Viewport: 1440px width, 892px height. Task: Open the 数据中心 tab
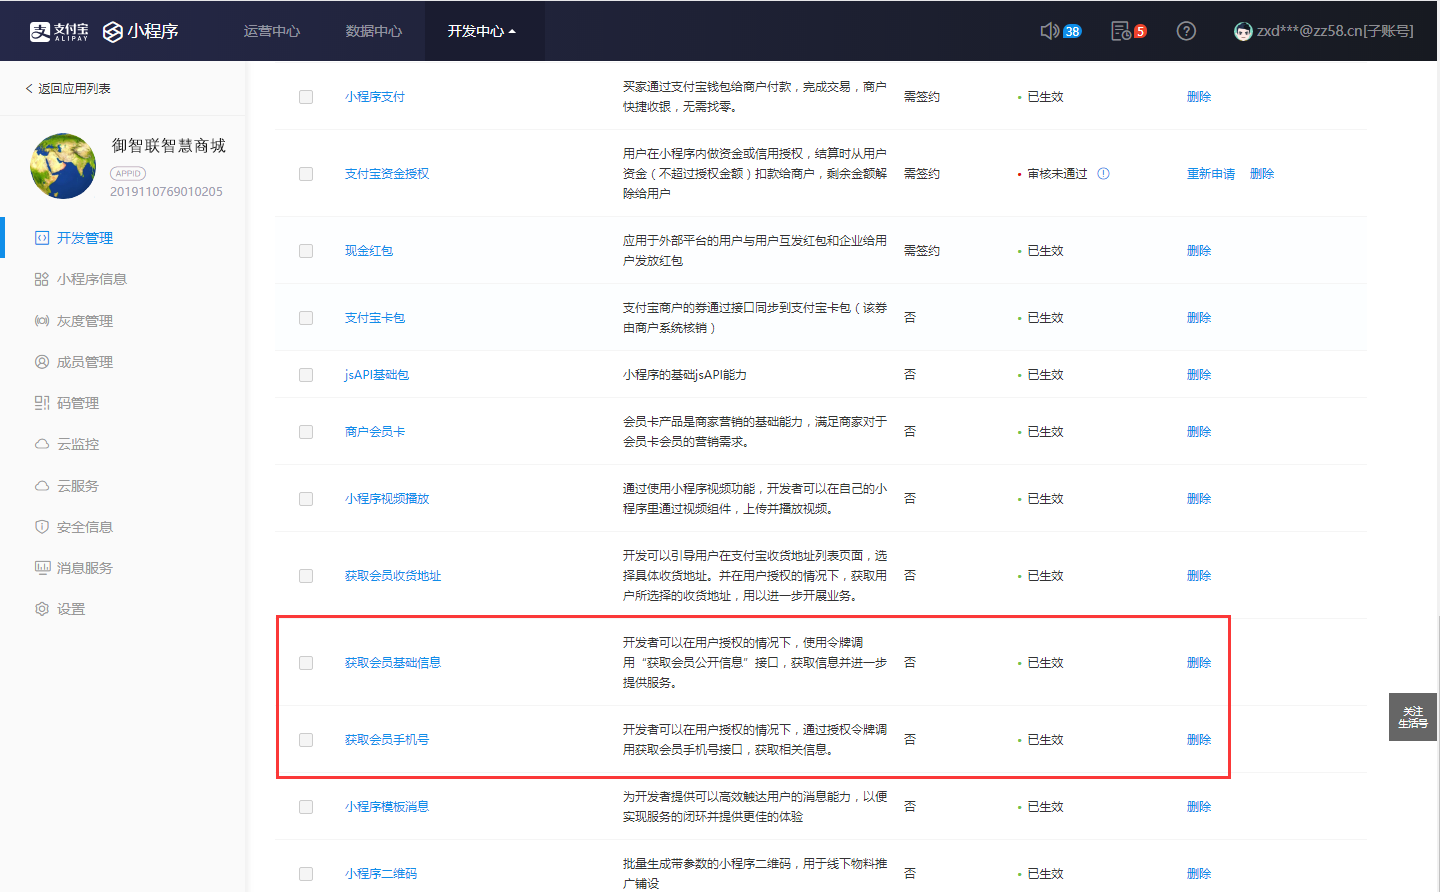pyautogui.click(x=373, y=31)
